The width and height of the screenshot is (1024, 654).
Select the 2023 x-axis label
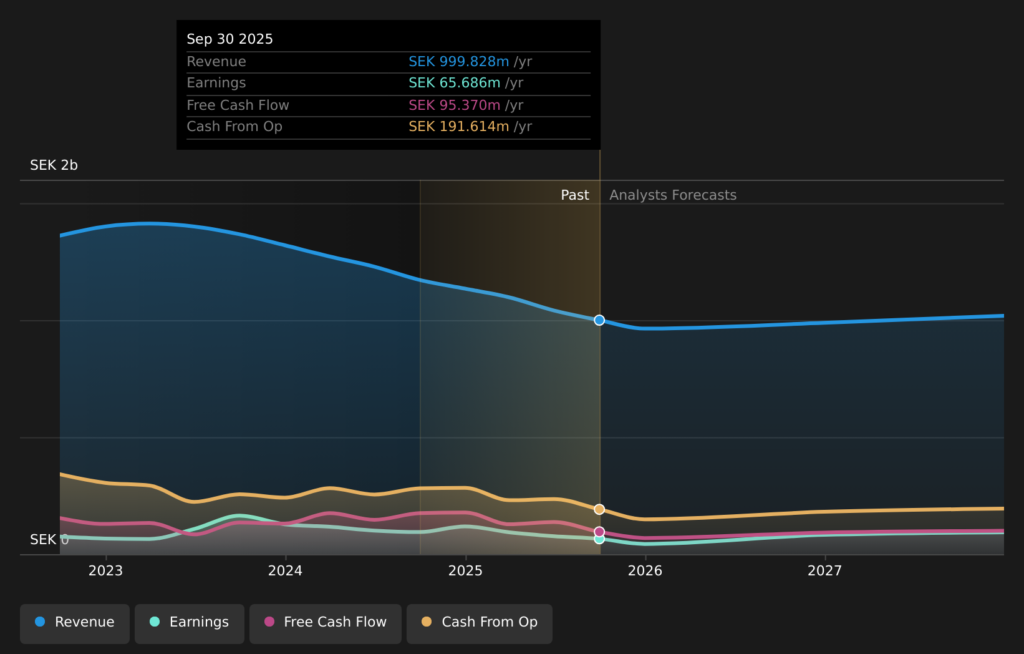105,571
